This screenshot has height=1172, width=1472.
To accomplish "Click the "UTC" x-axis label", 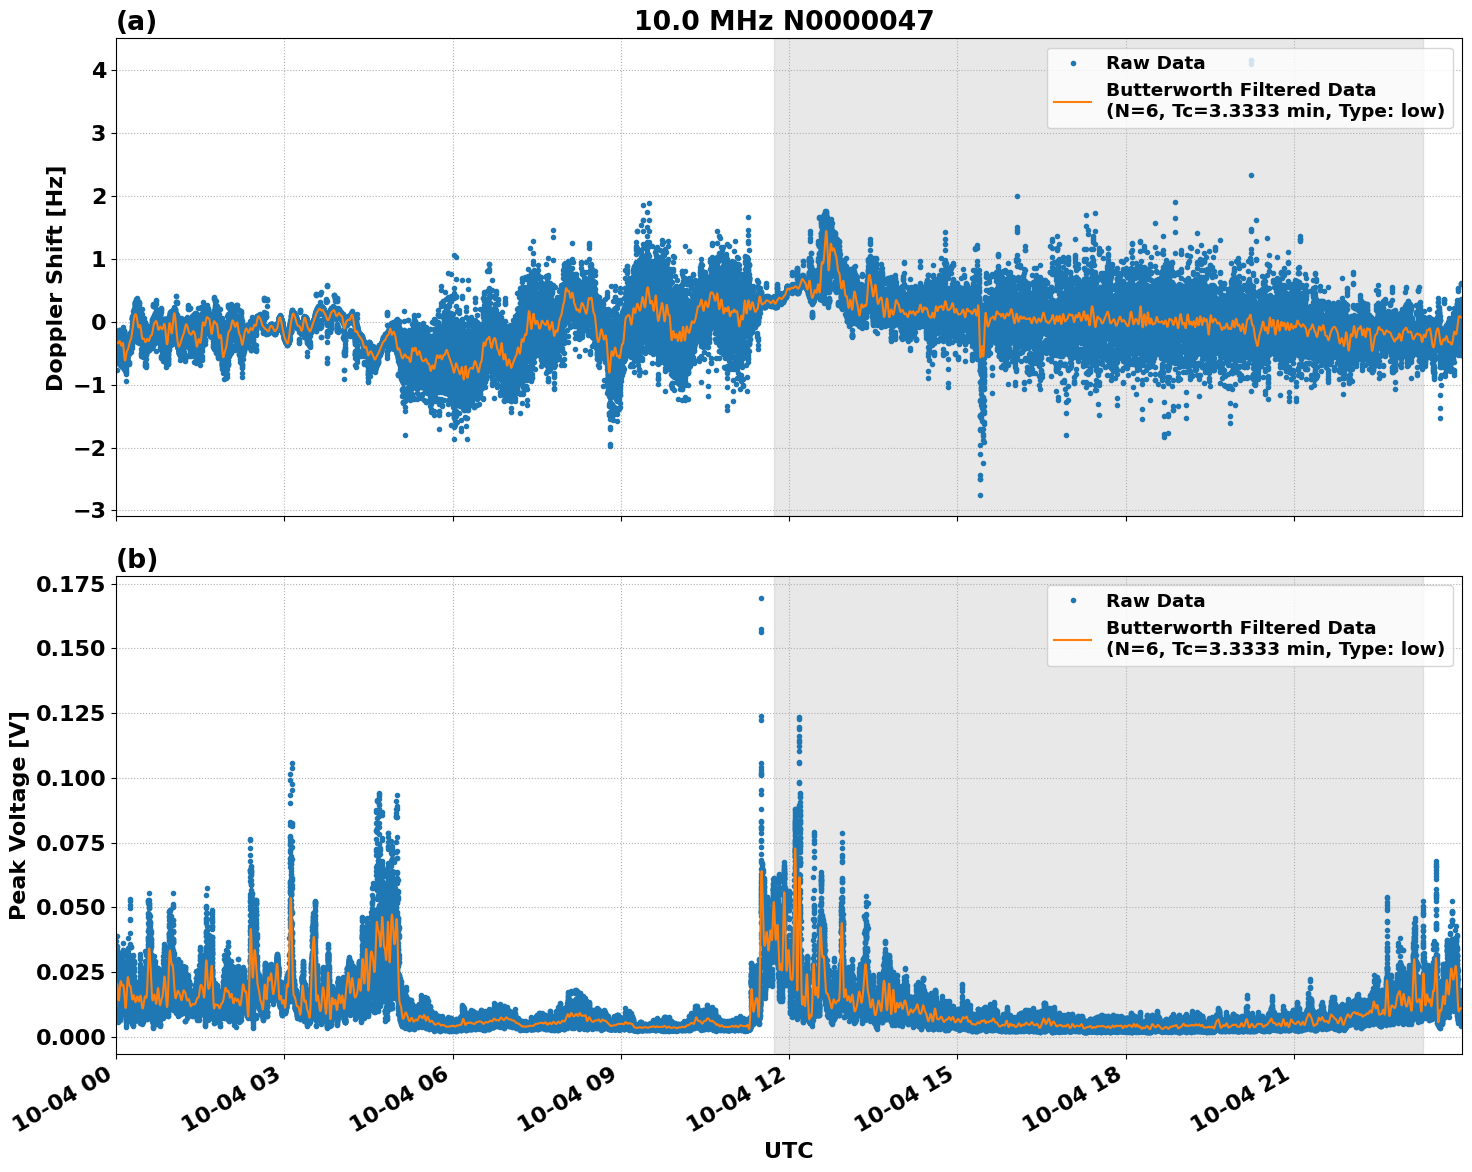I will pyautogui.click(x=788, y=1150).
